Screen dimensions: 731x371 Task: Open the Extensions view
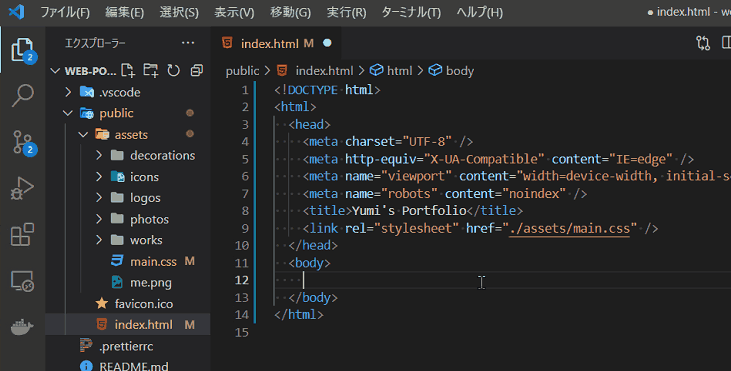click(x=22, y=234)
